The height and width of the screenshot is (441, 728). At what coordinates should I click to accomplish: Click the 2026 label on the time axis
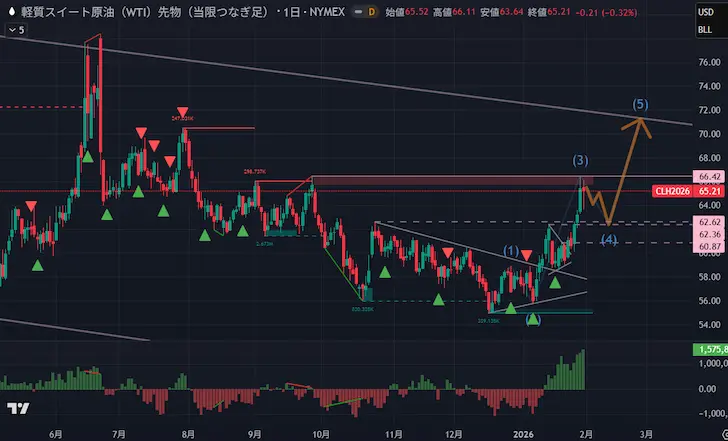coord(523,434)
